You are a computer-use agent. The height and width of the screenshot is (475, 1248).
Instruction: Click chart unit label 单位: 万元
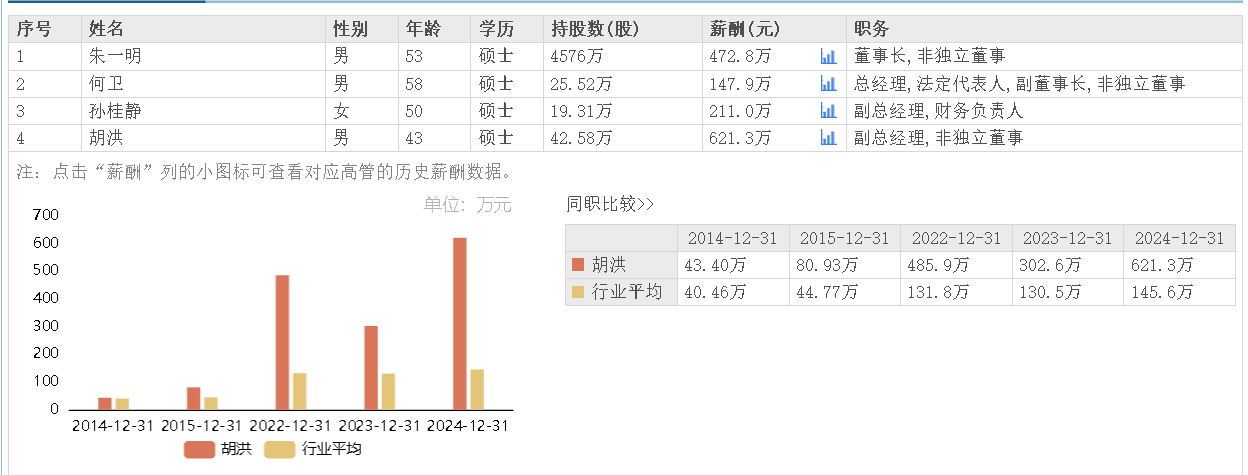tap(467, 205)
